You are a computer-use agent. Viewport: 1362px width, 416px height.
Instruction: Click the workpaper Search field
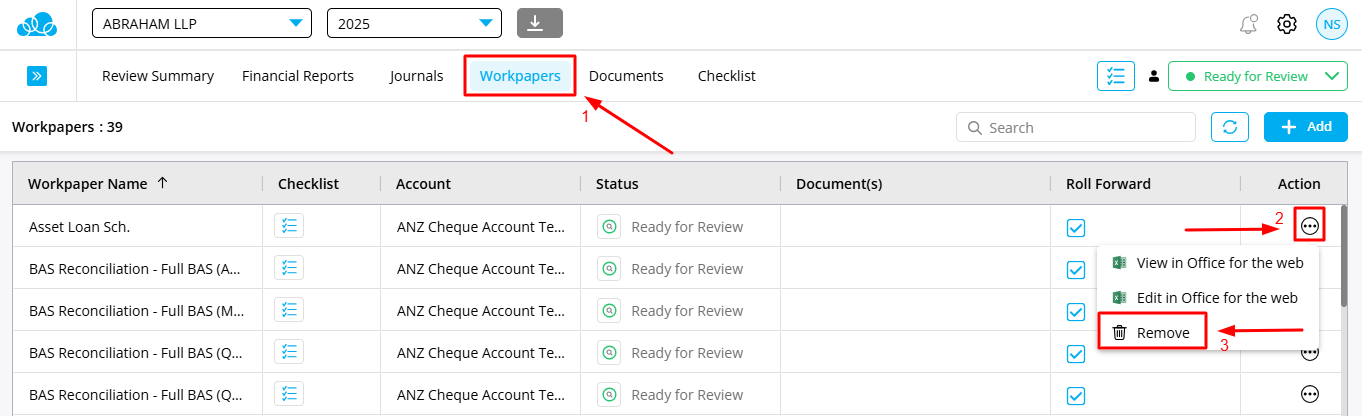pos(1085,128)
